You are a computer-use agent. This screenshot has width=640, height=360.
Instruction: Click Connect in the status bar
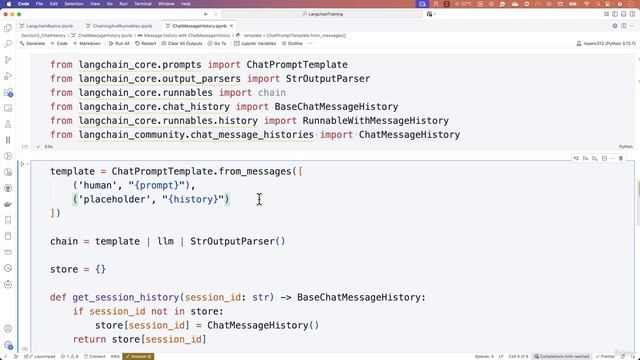point(95,356)
